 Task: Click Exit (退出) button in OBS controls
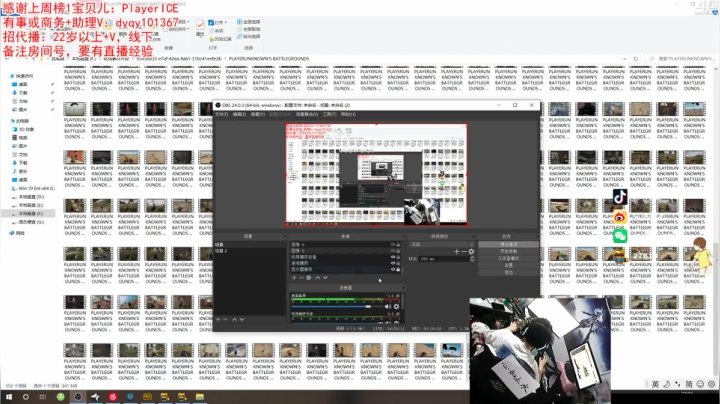(508, 272)
